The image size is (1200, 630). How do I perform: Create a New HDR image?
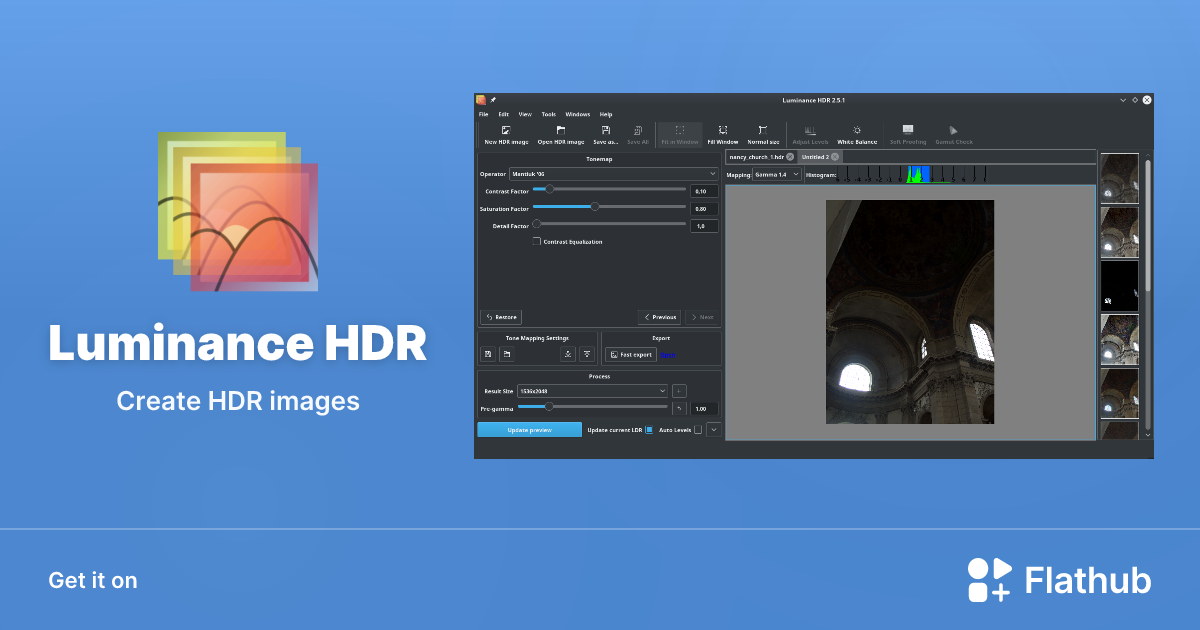[505, 133]
